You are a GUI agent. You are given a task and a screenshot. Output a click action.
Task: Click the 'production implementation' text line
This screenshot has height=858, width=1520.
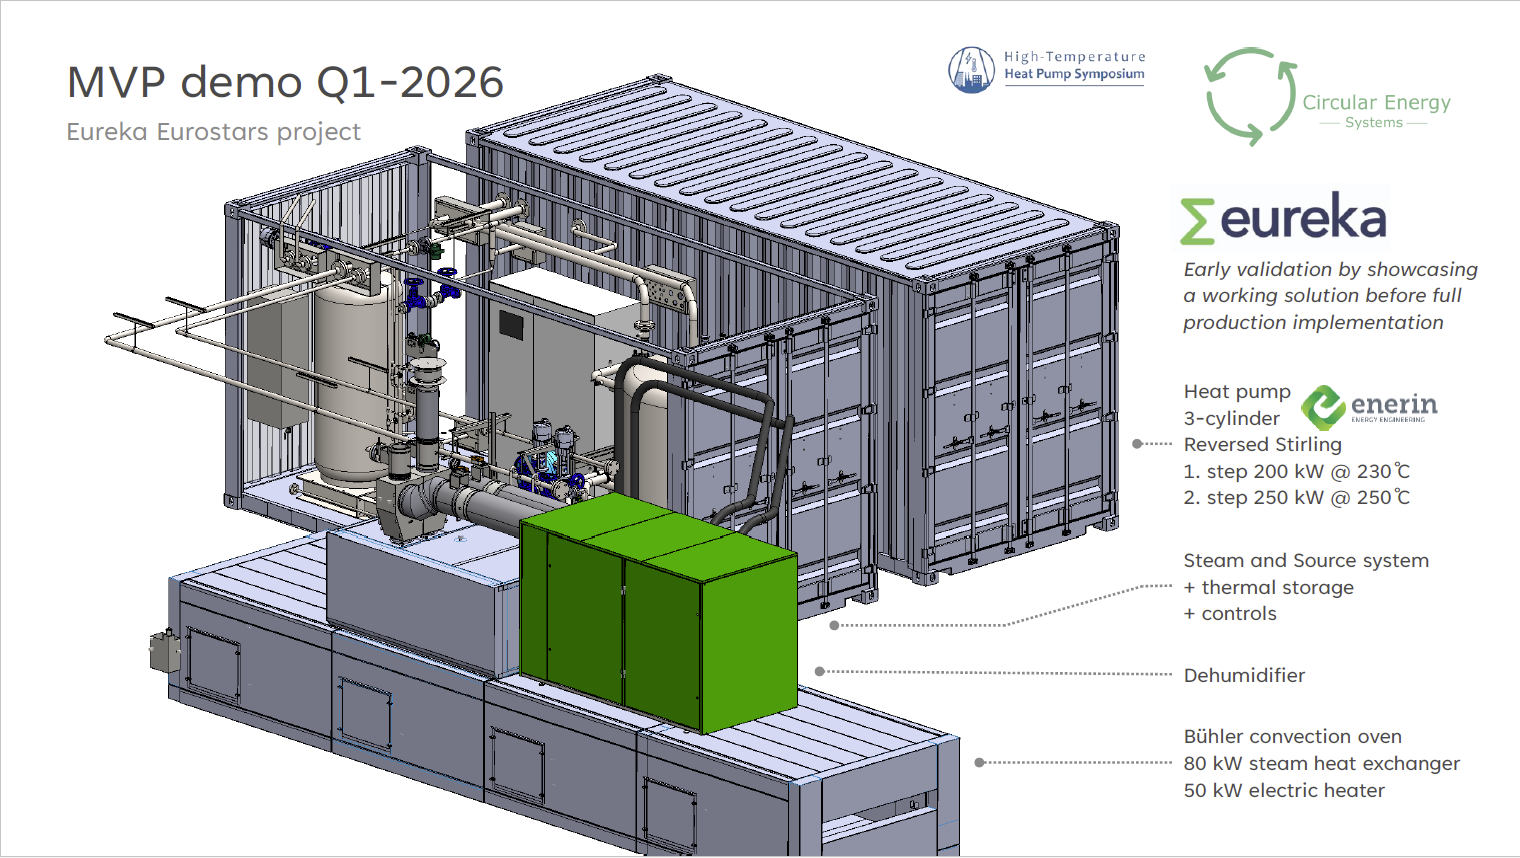click(1313, 323)
